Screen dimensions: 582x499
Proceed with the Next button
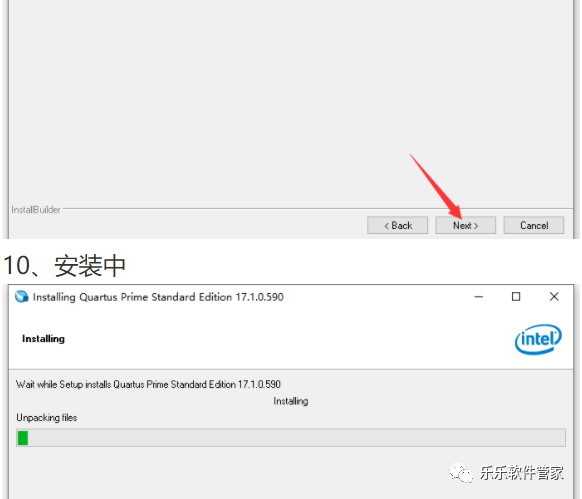tap(465, 225)
